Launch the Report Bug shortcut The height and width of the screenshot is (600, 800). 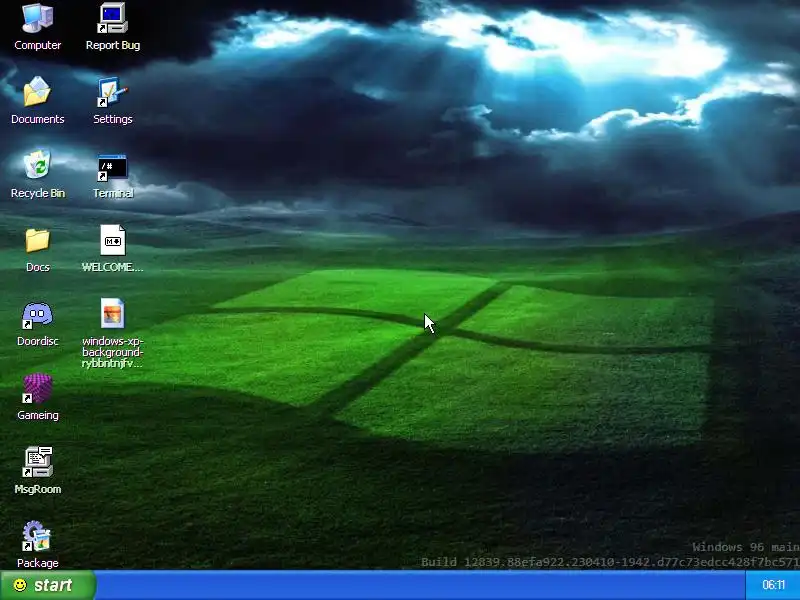(x=113, y=27)
